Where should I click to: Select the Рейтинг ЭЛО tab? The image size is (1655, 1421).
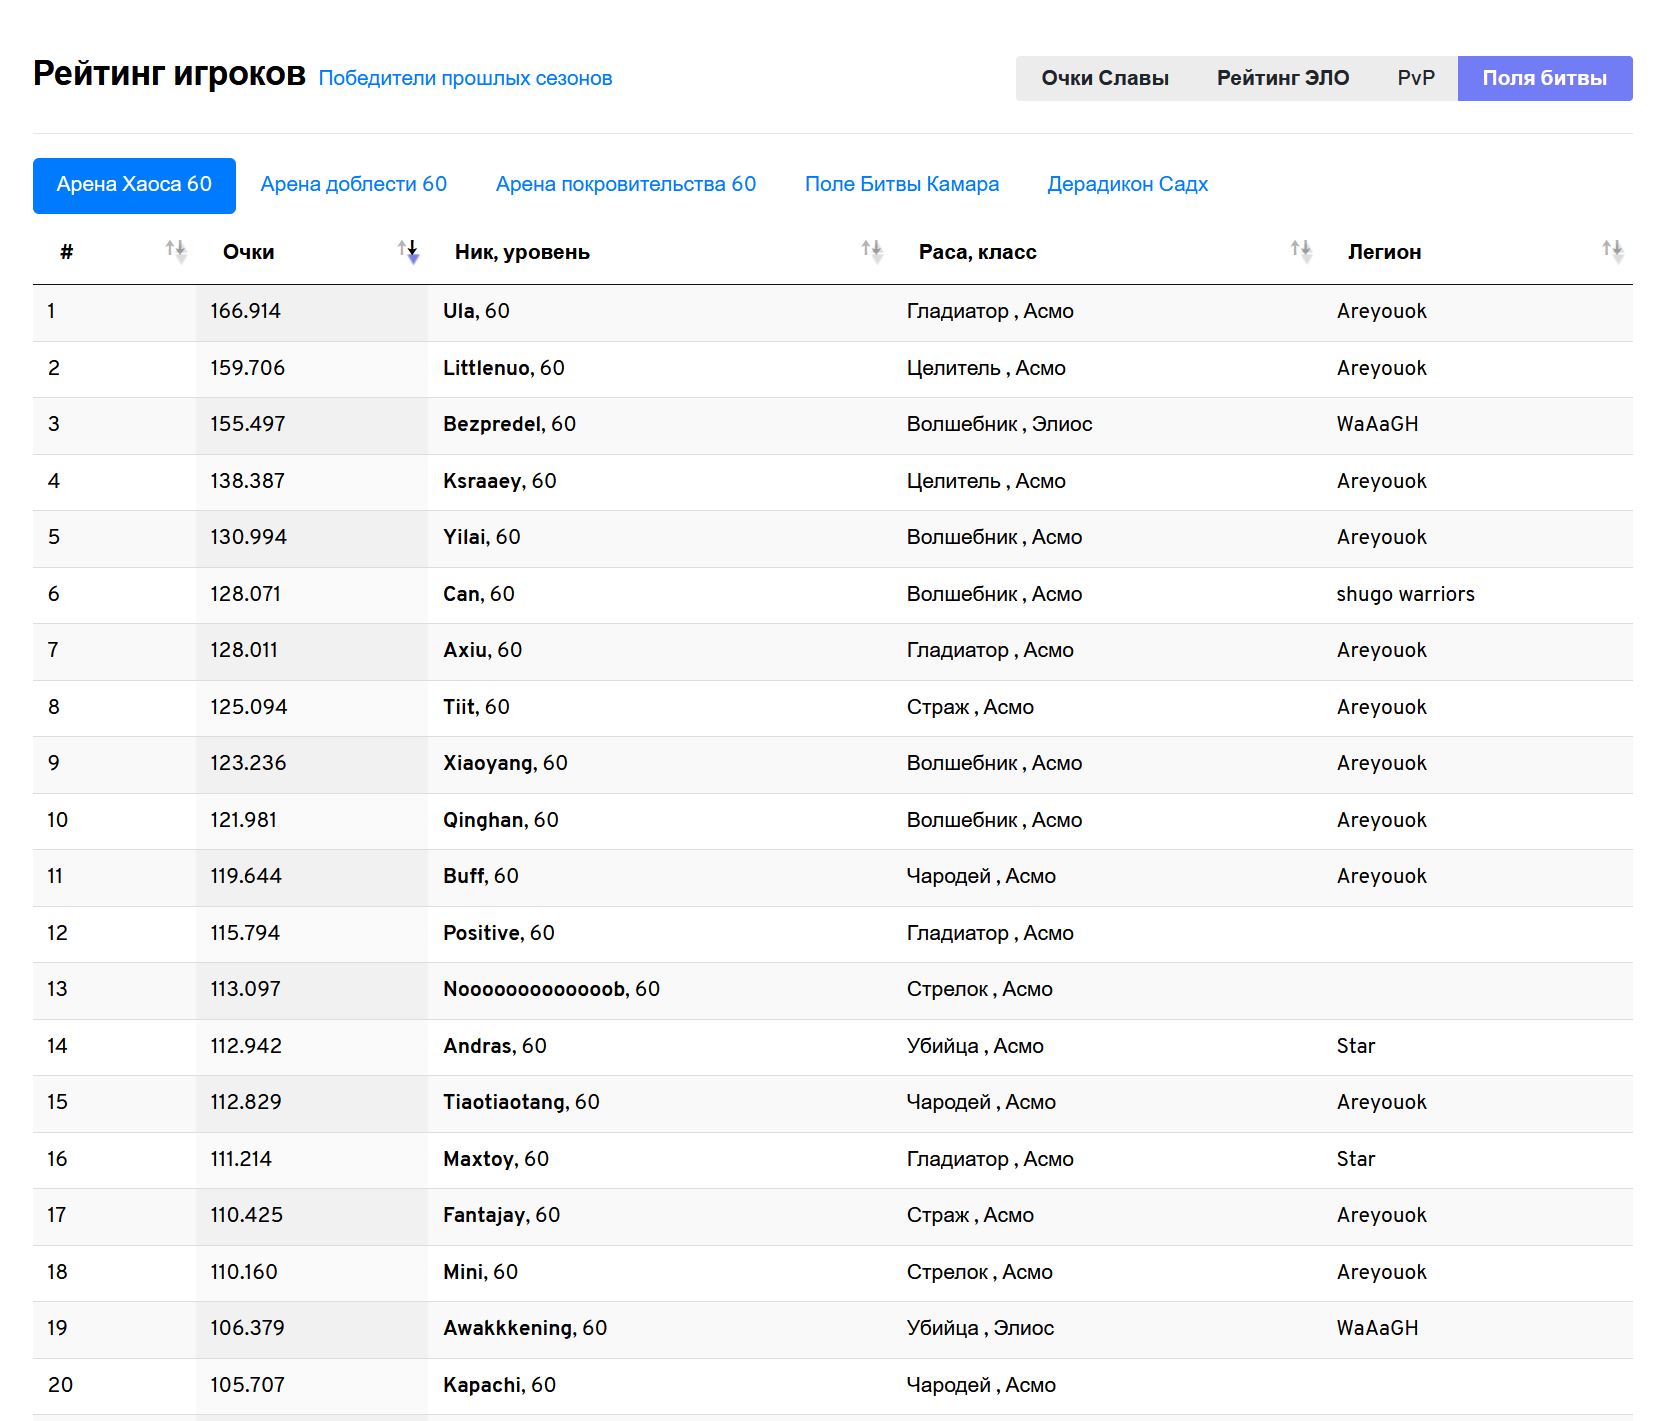(x=1282, y=78)
